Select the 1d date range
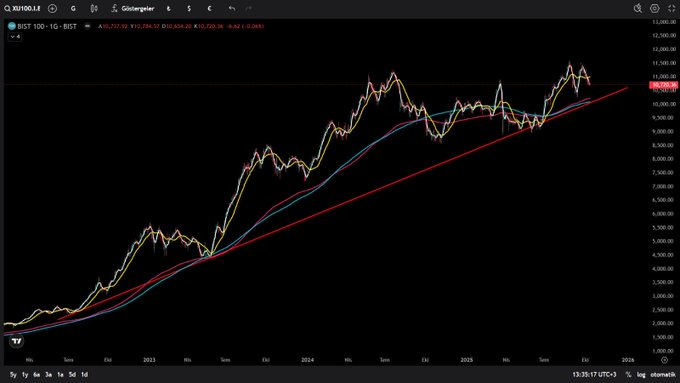680x383 pixels. click(x=84, y=374)
